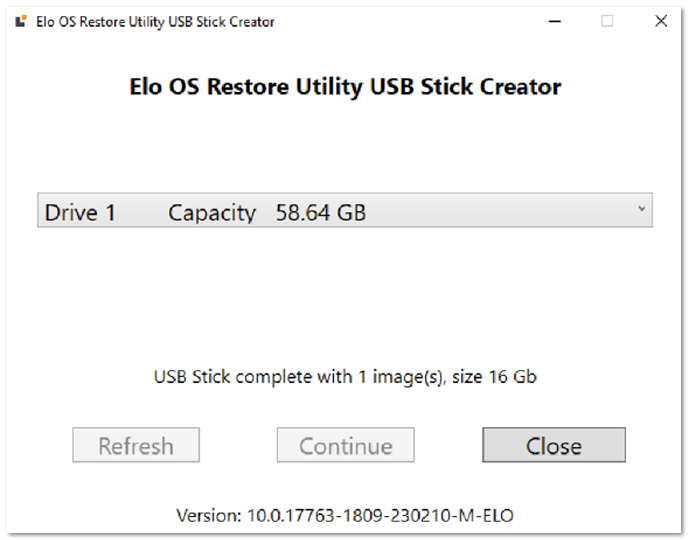Image resolution: width=688 pixels, height=540 pixels.
Task: Minimize the USB Stick Creator window
Action: (x=555, y=21)
